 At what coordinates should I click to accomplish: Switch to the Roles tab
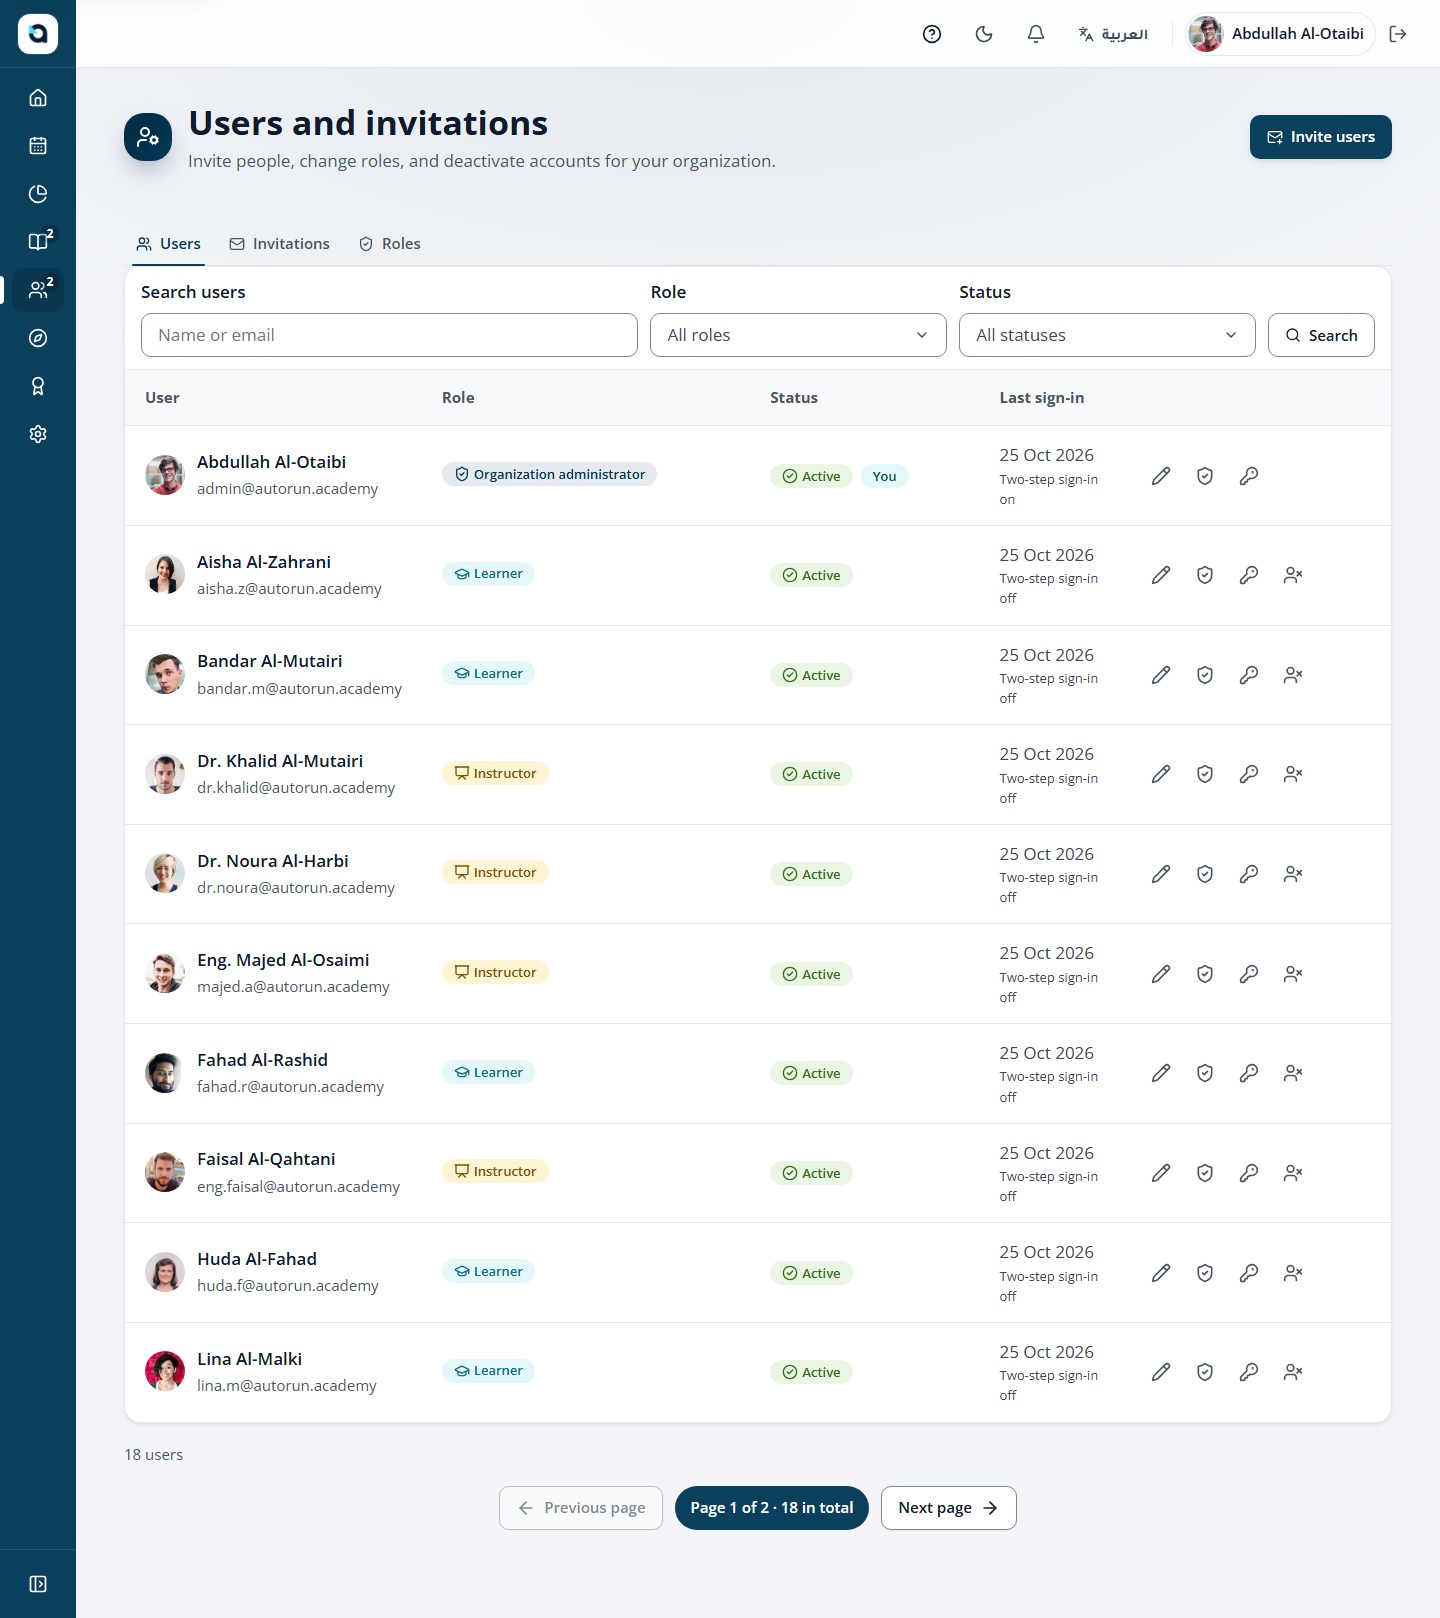[390, 244]
